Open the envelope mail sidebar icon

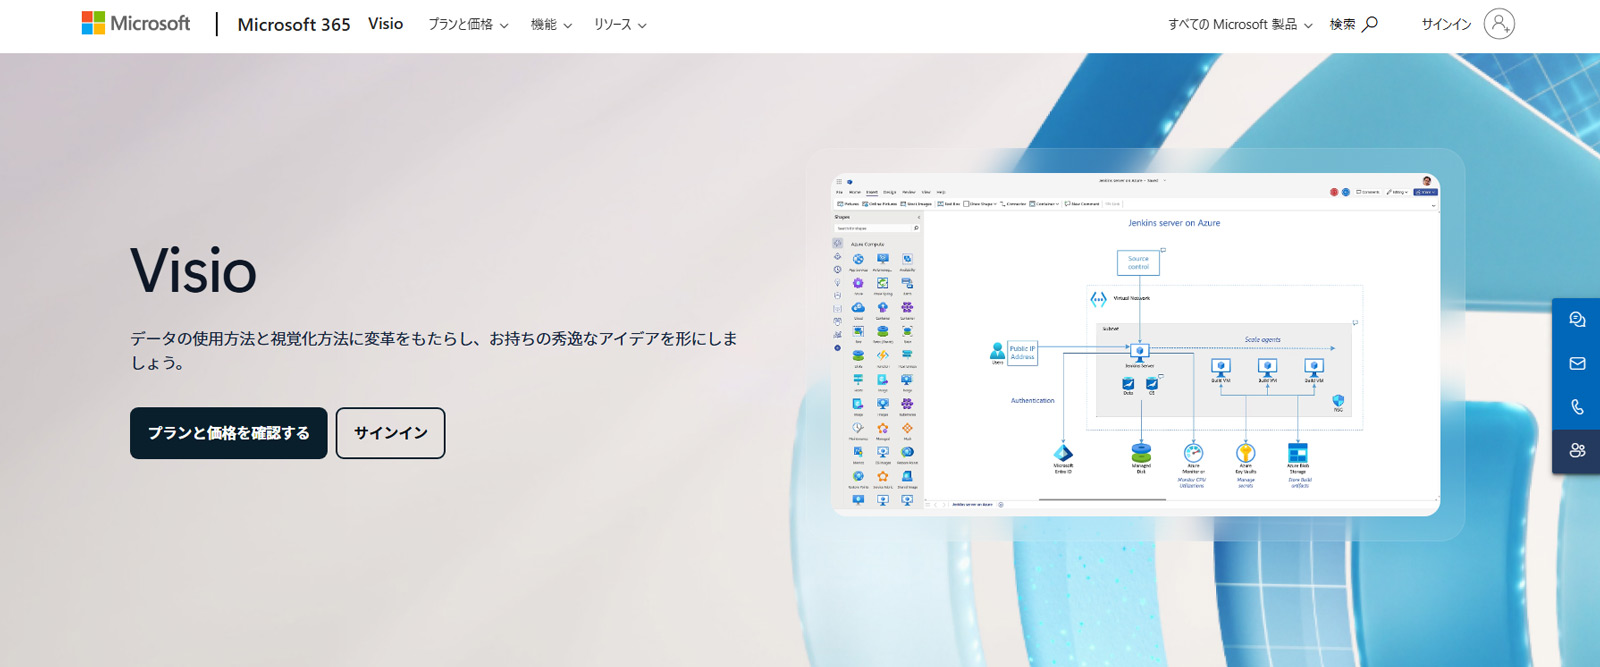click(x=1577, y=364)
